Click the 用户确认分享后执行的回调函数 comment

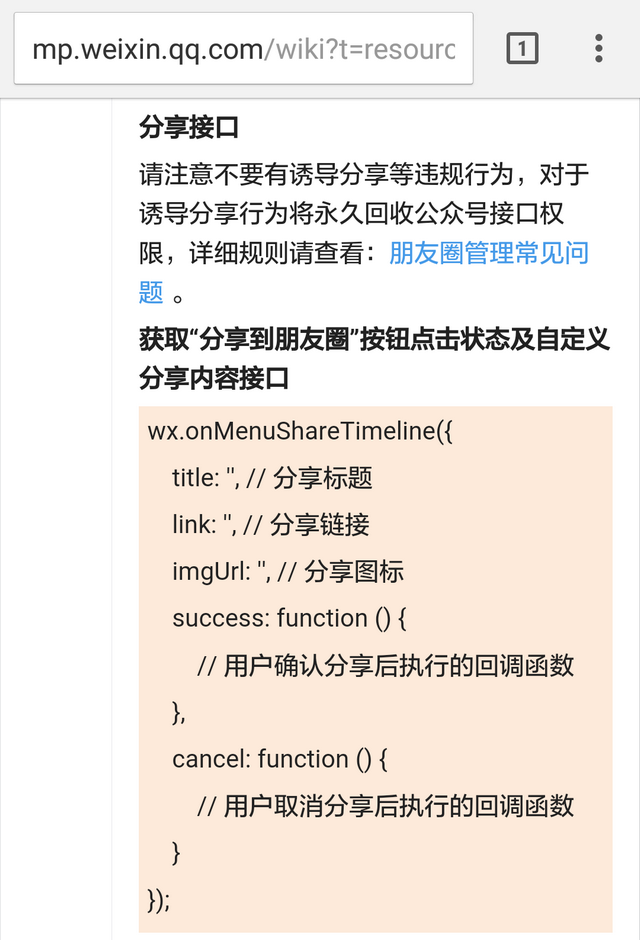[x=386, y=666]
